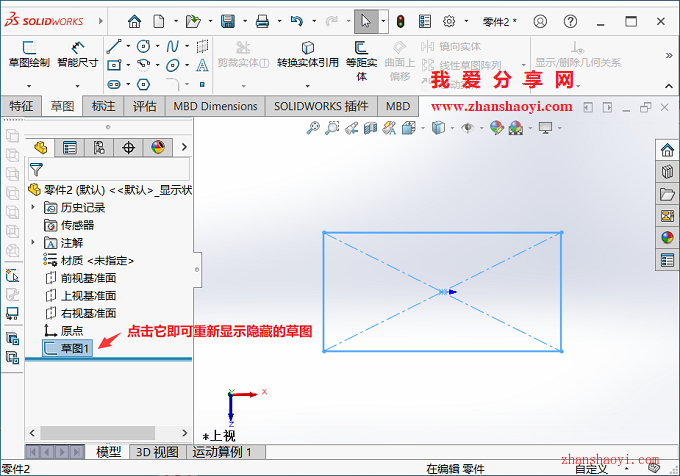This screenshot has height=476, width=680.
Task: Open the PropertyManager tab
Action: pyautogui.click(x=69, y=148)
